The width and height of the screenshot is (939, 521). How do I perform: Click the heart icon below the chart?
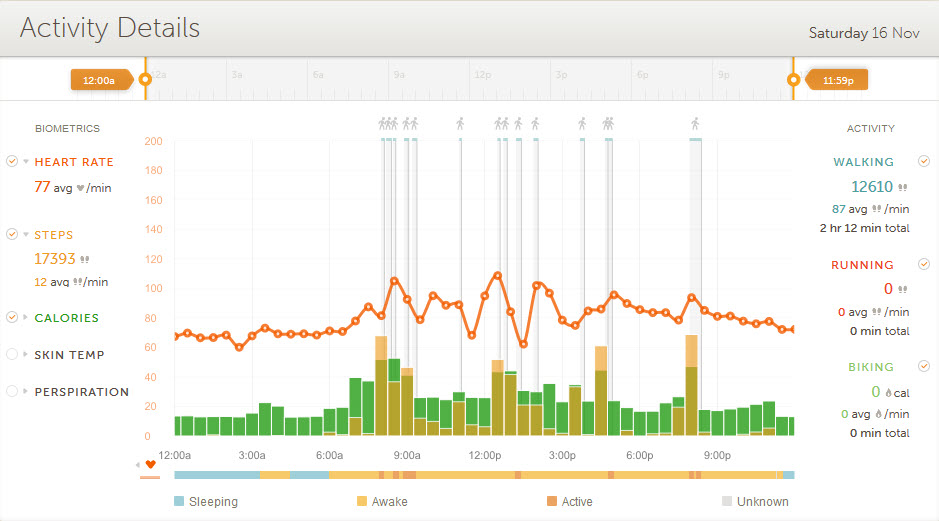(x=150, y=465)
